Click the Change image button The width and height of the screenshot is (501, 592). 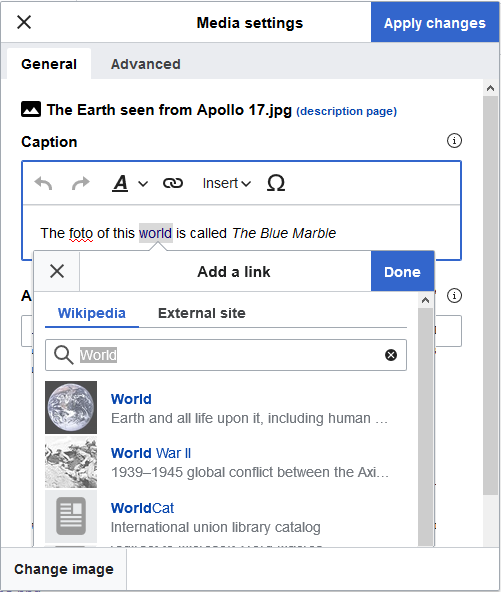click(64, 569)
